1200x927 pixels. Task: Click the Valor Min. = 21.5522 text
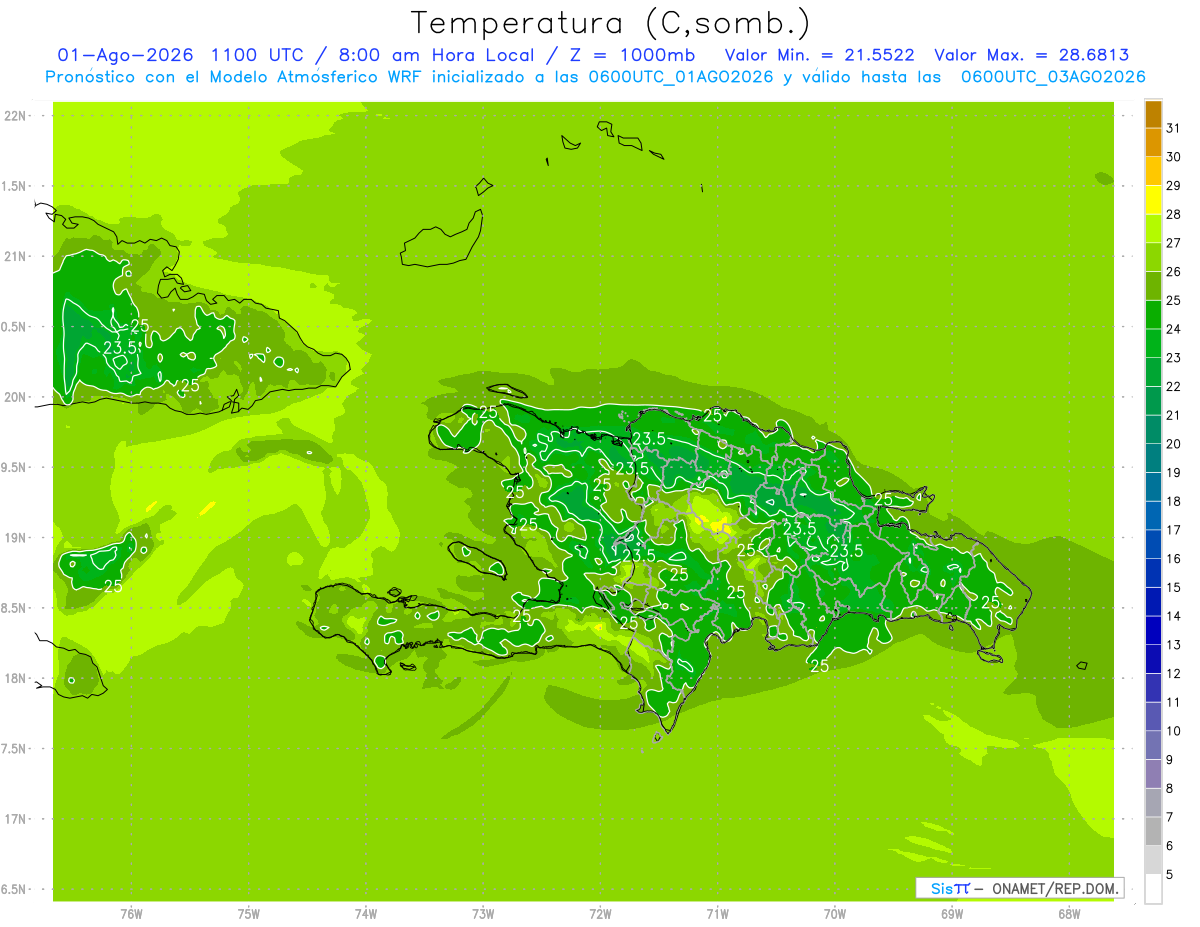[819, 55]
